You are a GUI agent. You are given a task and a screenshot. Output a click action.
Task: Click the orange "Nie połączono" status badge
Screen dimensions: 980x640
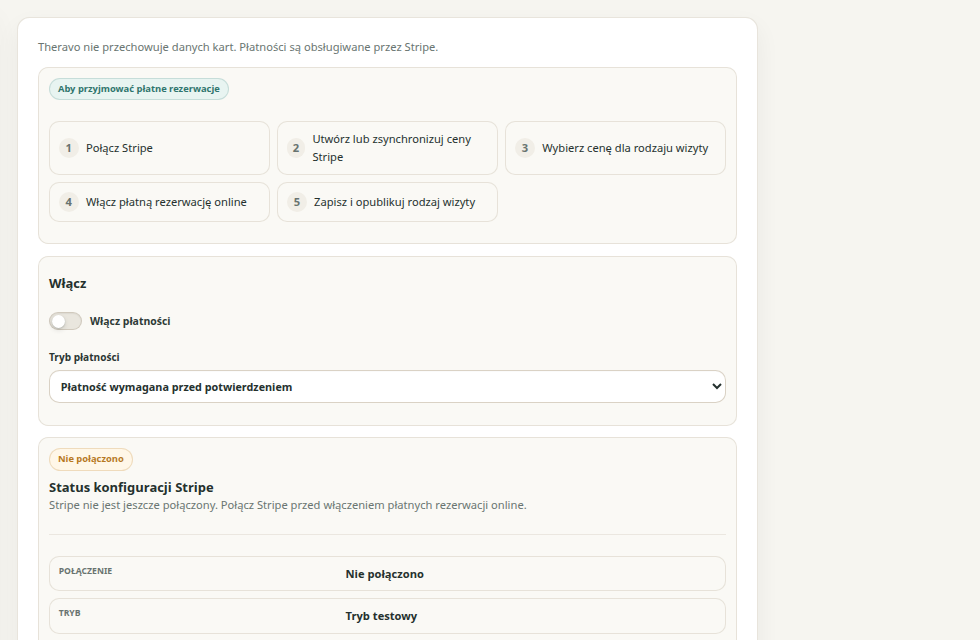pyautogui.click(x=91, y=459)
